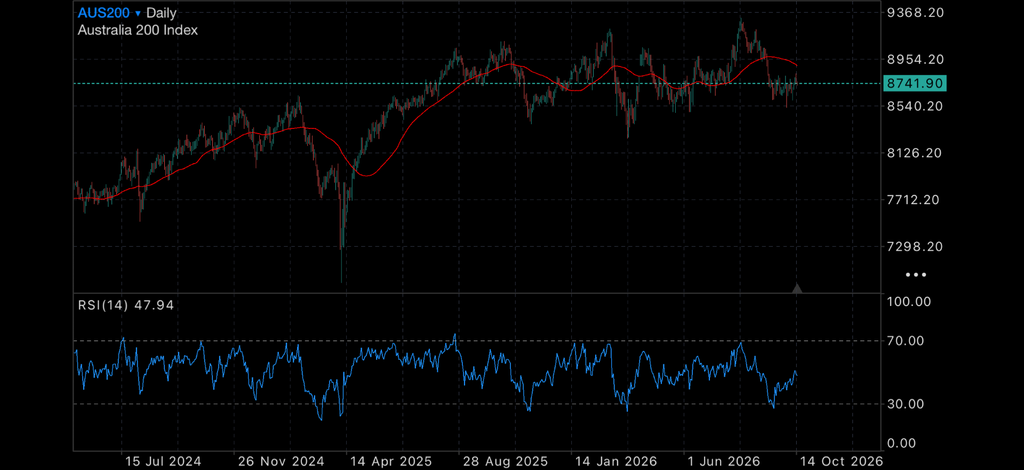Select the 8540.20 price axis label

pyautogui.click(x=916, y=106)
